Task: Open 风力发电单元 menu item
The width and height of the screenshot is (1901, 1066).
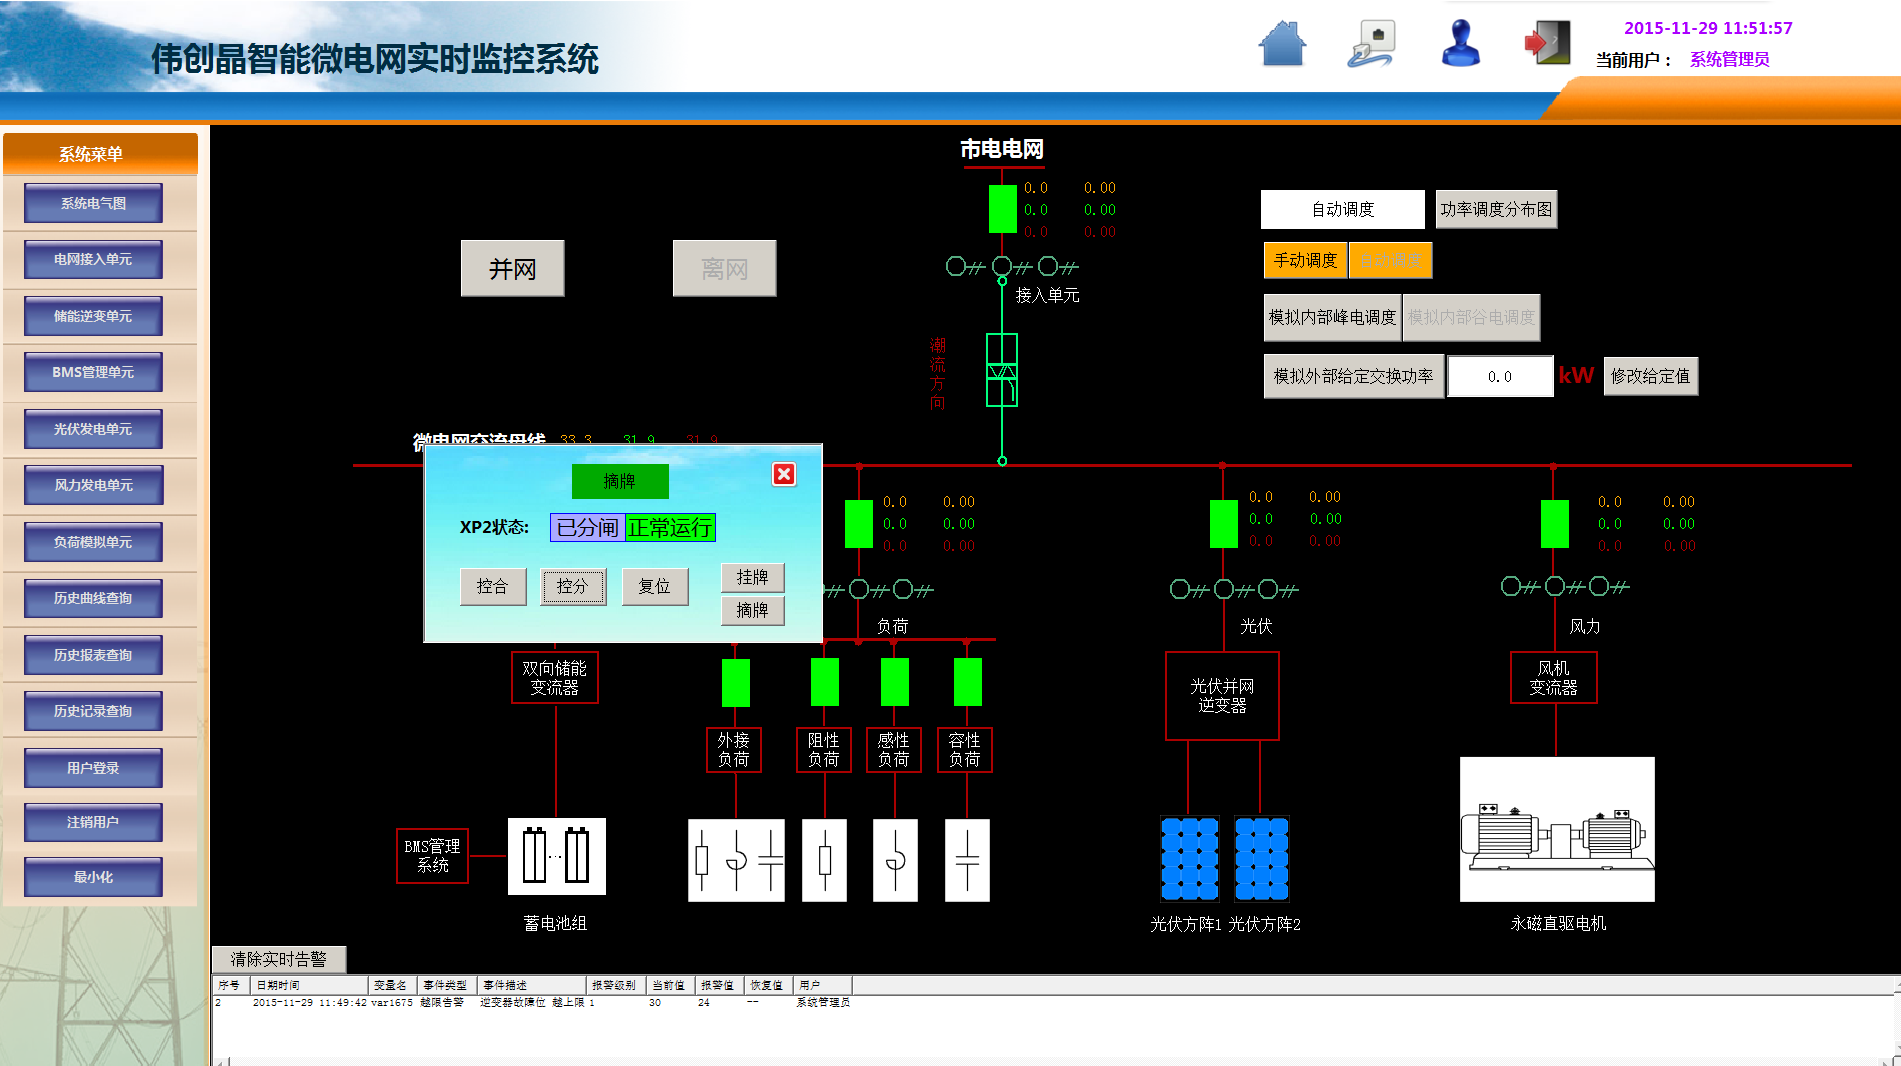Action: click(x=93, y=485)
